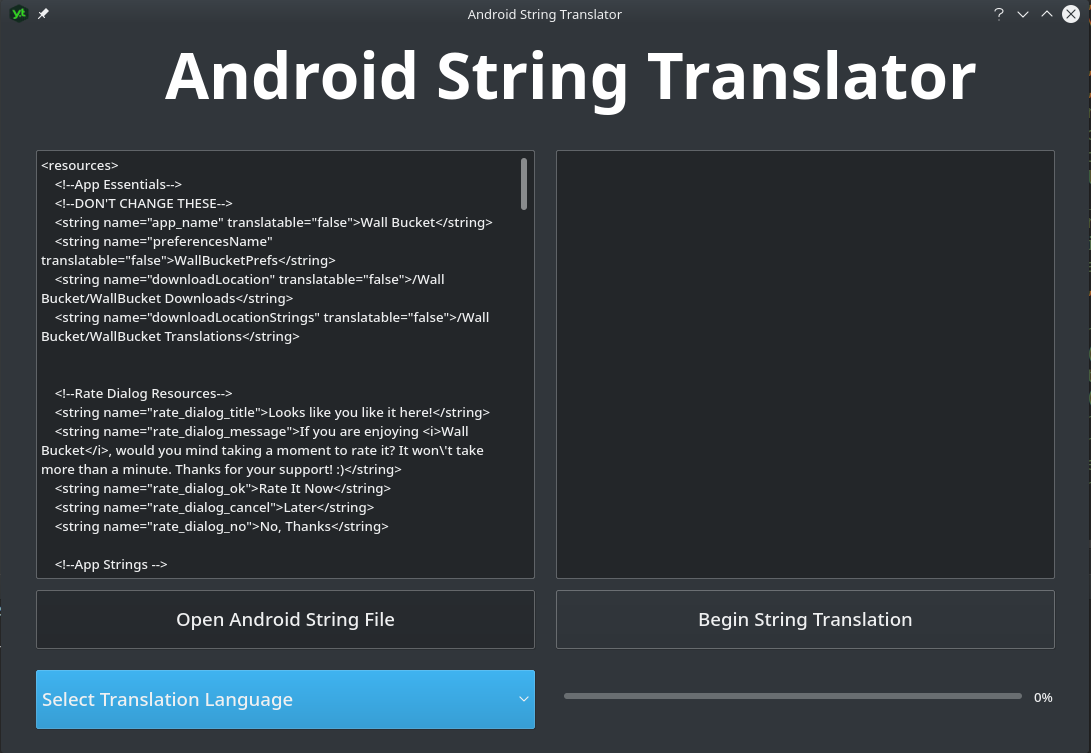Open the help question mark button

click(x=998, y=14)
